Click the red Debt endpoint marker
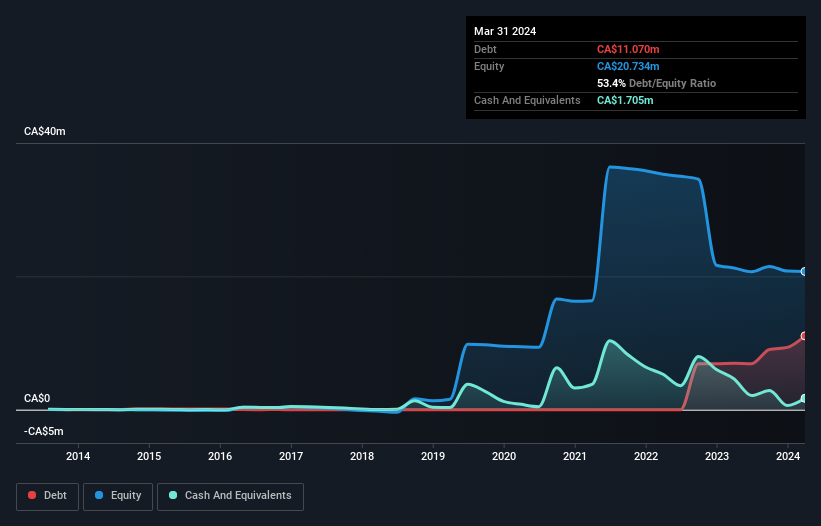821x526 pixels. (804, 336)
